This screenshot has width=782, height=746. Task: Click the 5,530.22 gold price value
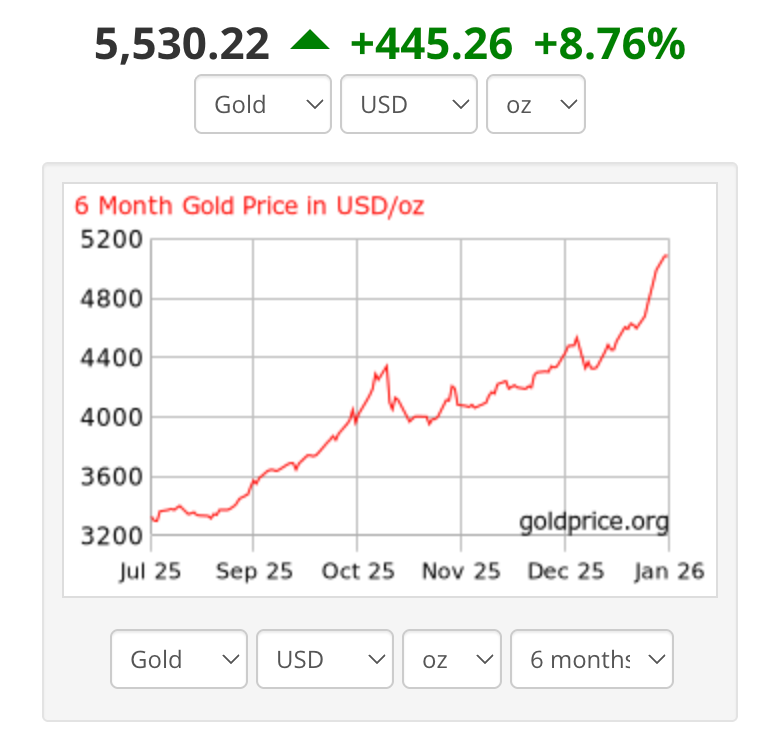182,45
